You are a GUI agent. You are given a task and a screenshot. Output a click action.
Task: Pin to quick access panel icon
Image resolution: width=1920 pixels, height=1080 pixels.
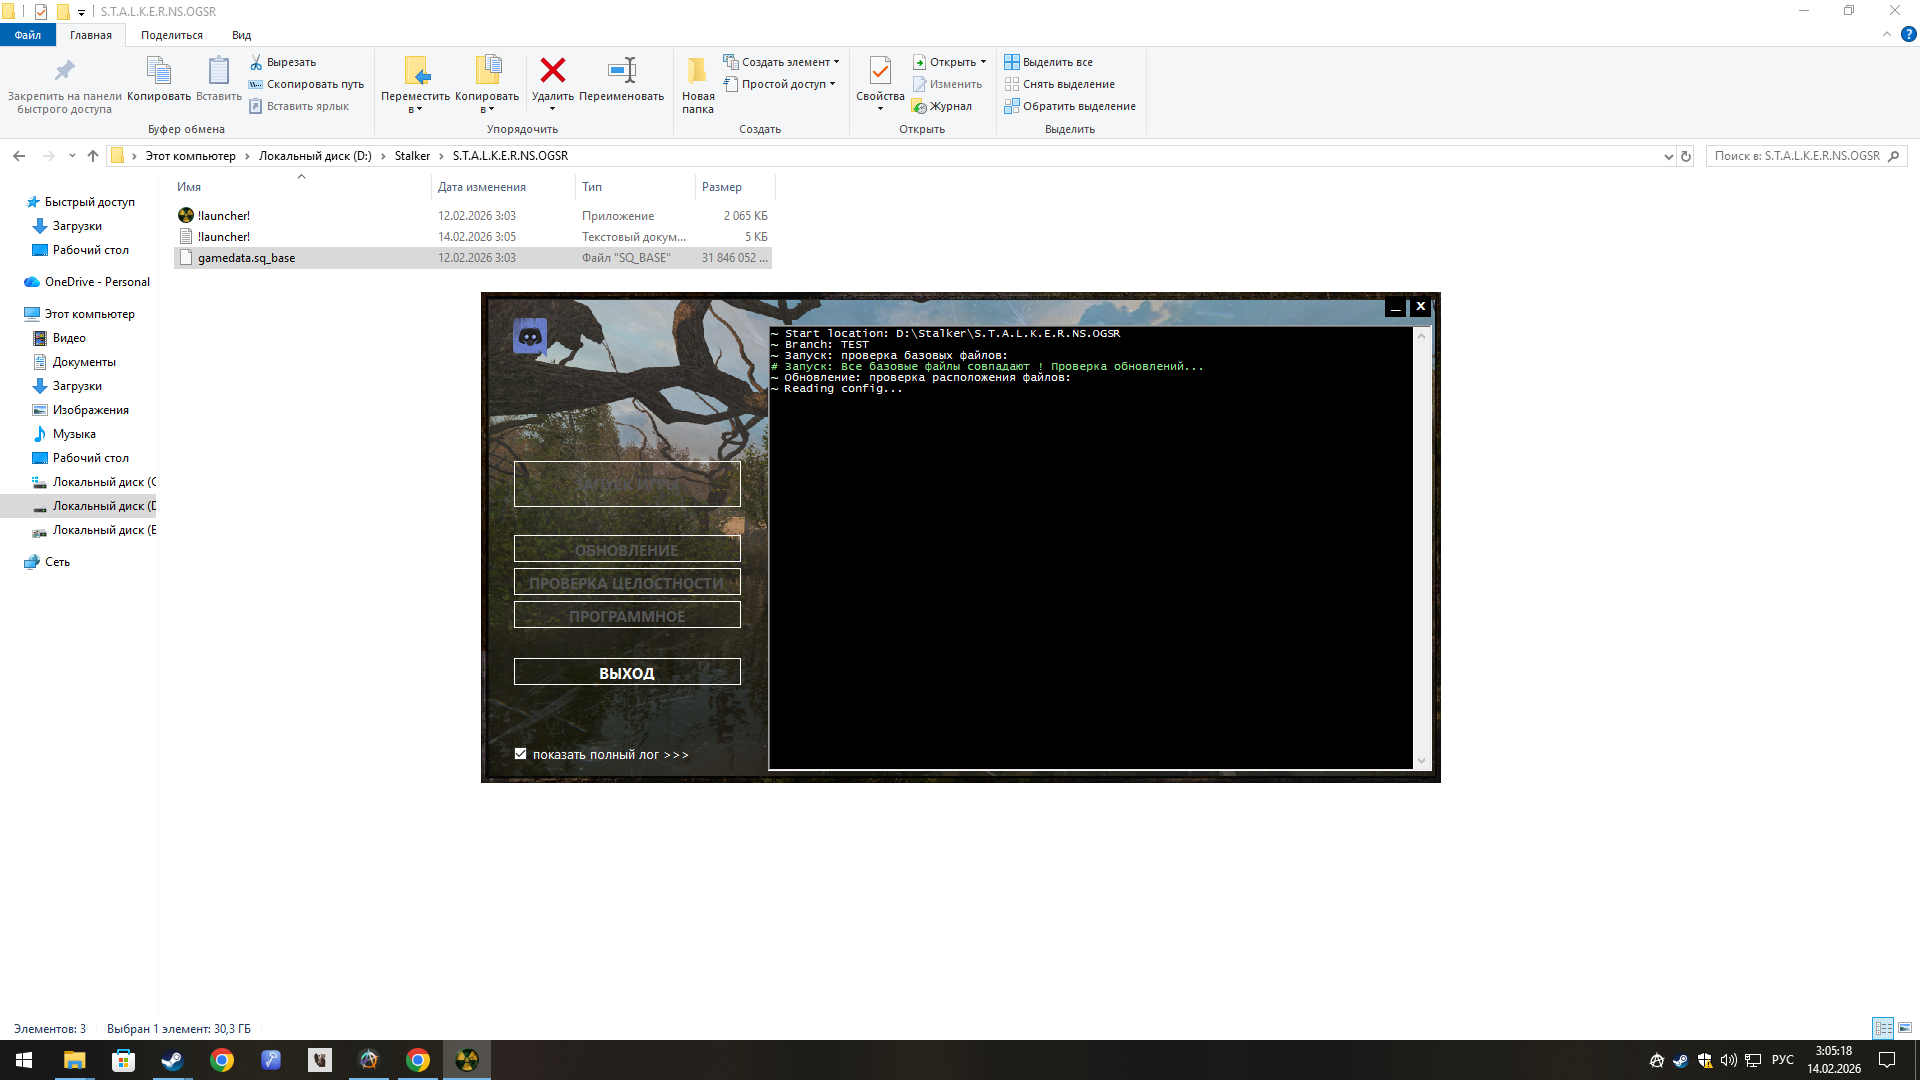pos(64,71)
